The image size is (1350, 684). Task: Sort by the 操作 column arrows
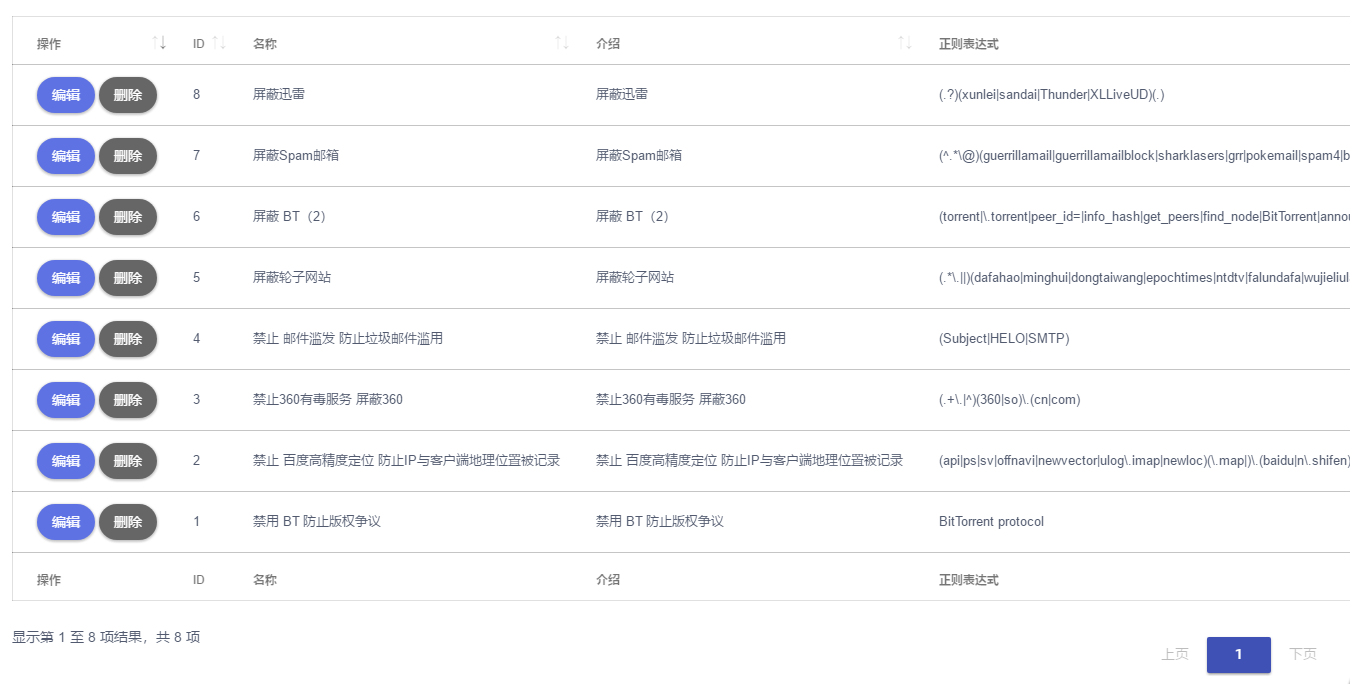[x=159, y=43]
